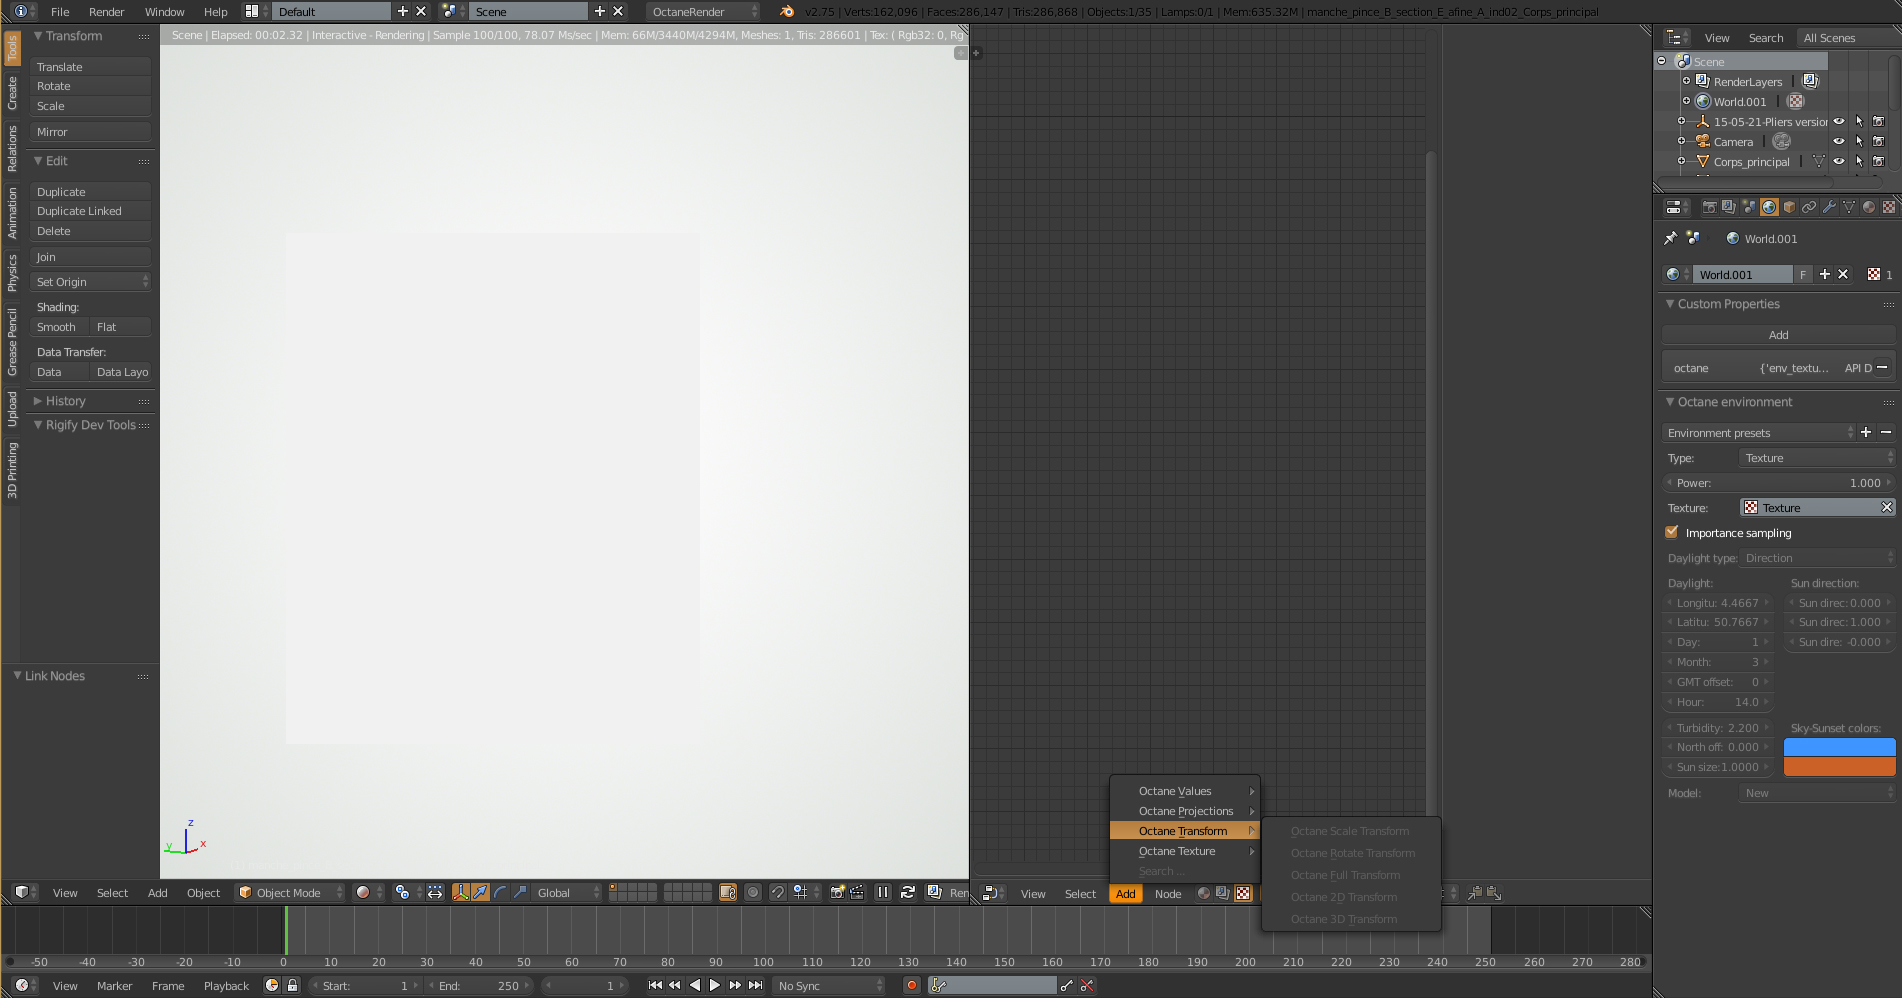
Task: Open the OctaneRender engine dropdown
Action: (x=703, y=11)
